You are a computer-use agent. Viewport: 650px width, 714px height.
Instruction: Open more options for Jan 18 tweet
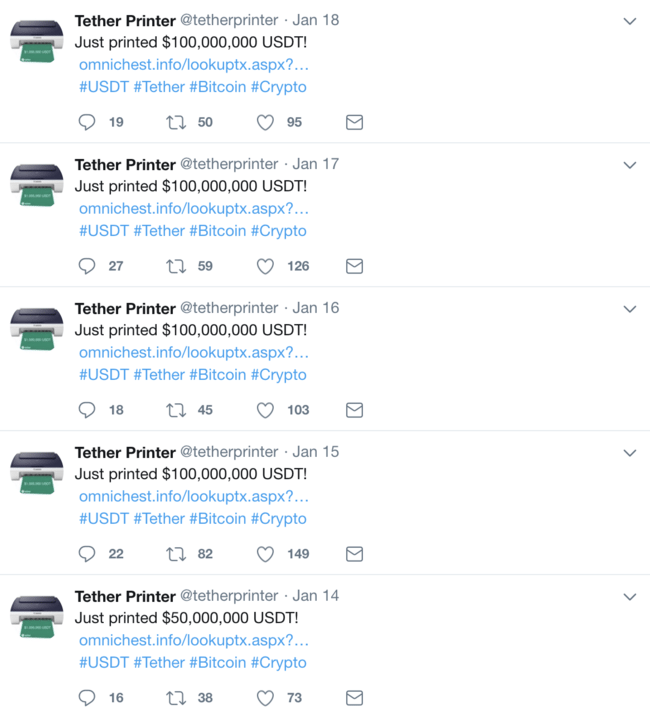[x=629, y=21]
